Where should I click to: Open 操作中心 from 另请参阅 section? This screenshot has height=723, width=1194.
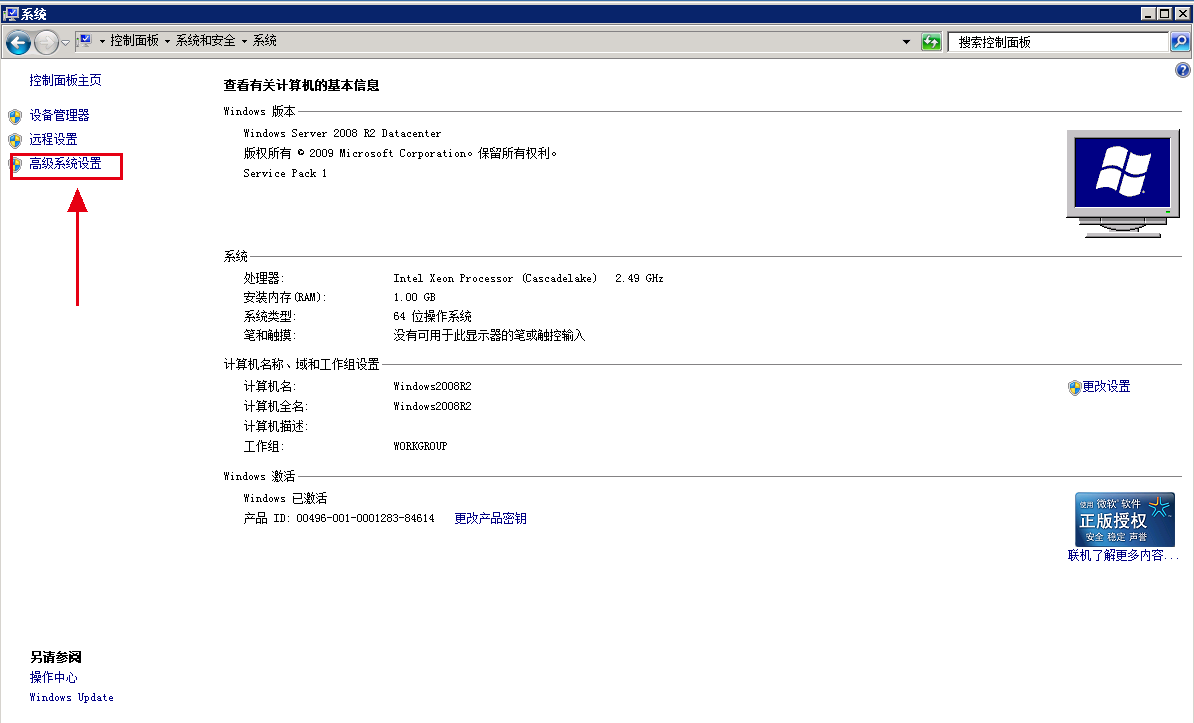click(x=53, y=677)
